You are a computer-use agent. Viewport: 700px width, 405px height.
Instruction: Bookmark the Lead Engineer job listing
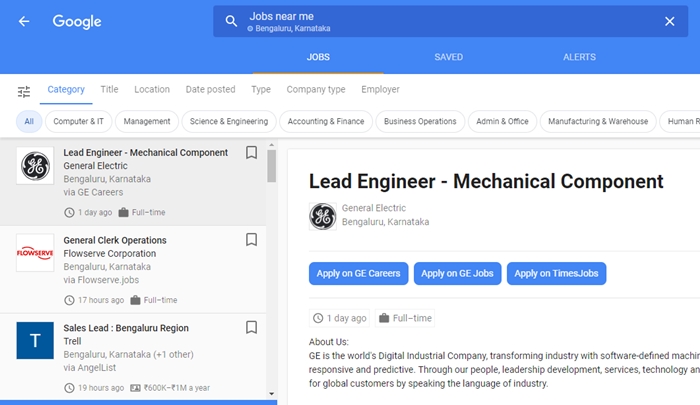click(x=251, y=153)
